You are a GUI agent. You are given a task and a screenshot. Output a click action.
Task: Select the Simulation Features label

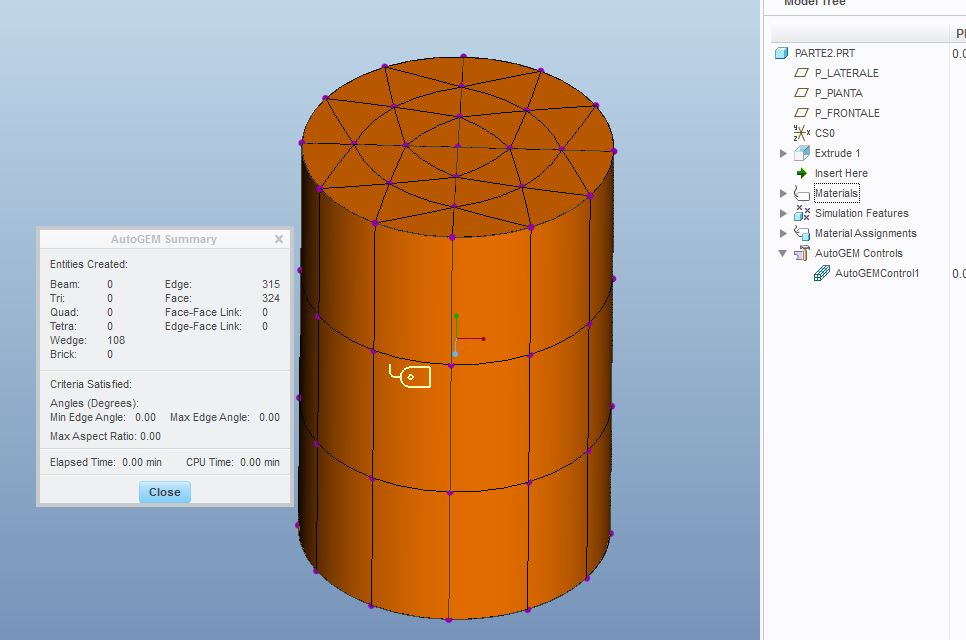point(861,213)
